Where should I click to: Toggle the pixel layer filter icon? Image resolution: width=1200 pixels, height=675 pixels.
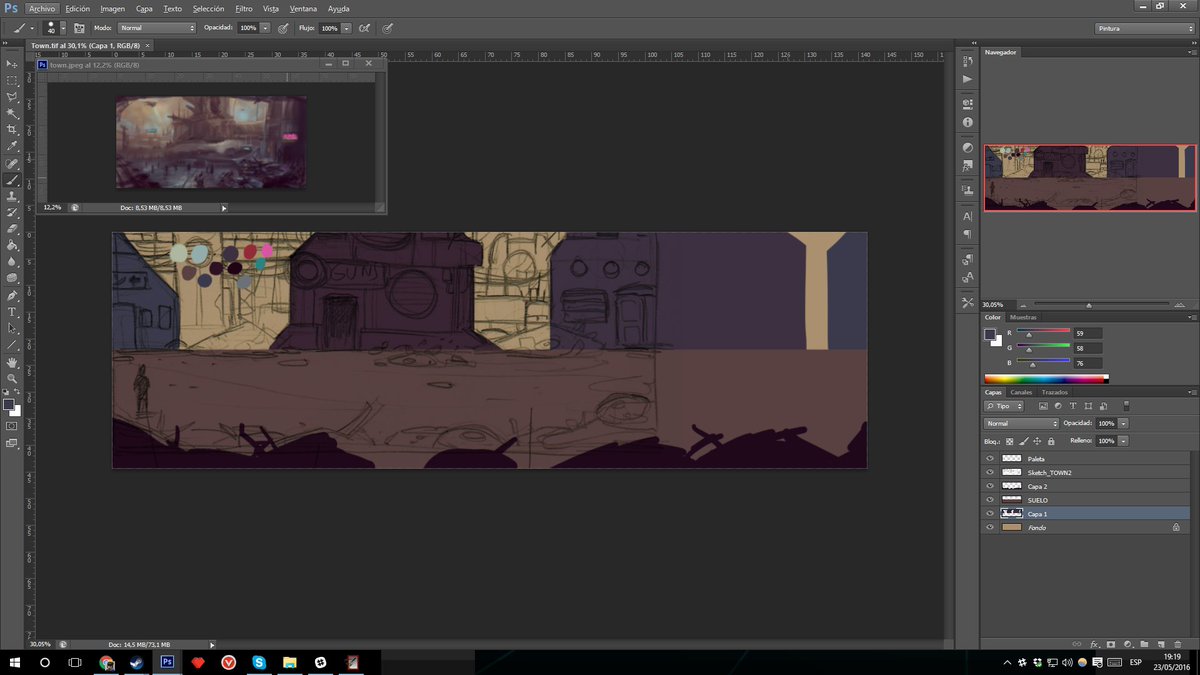click(x=1042, y=406)
